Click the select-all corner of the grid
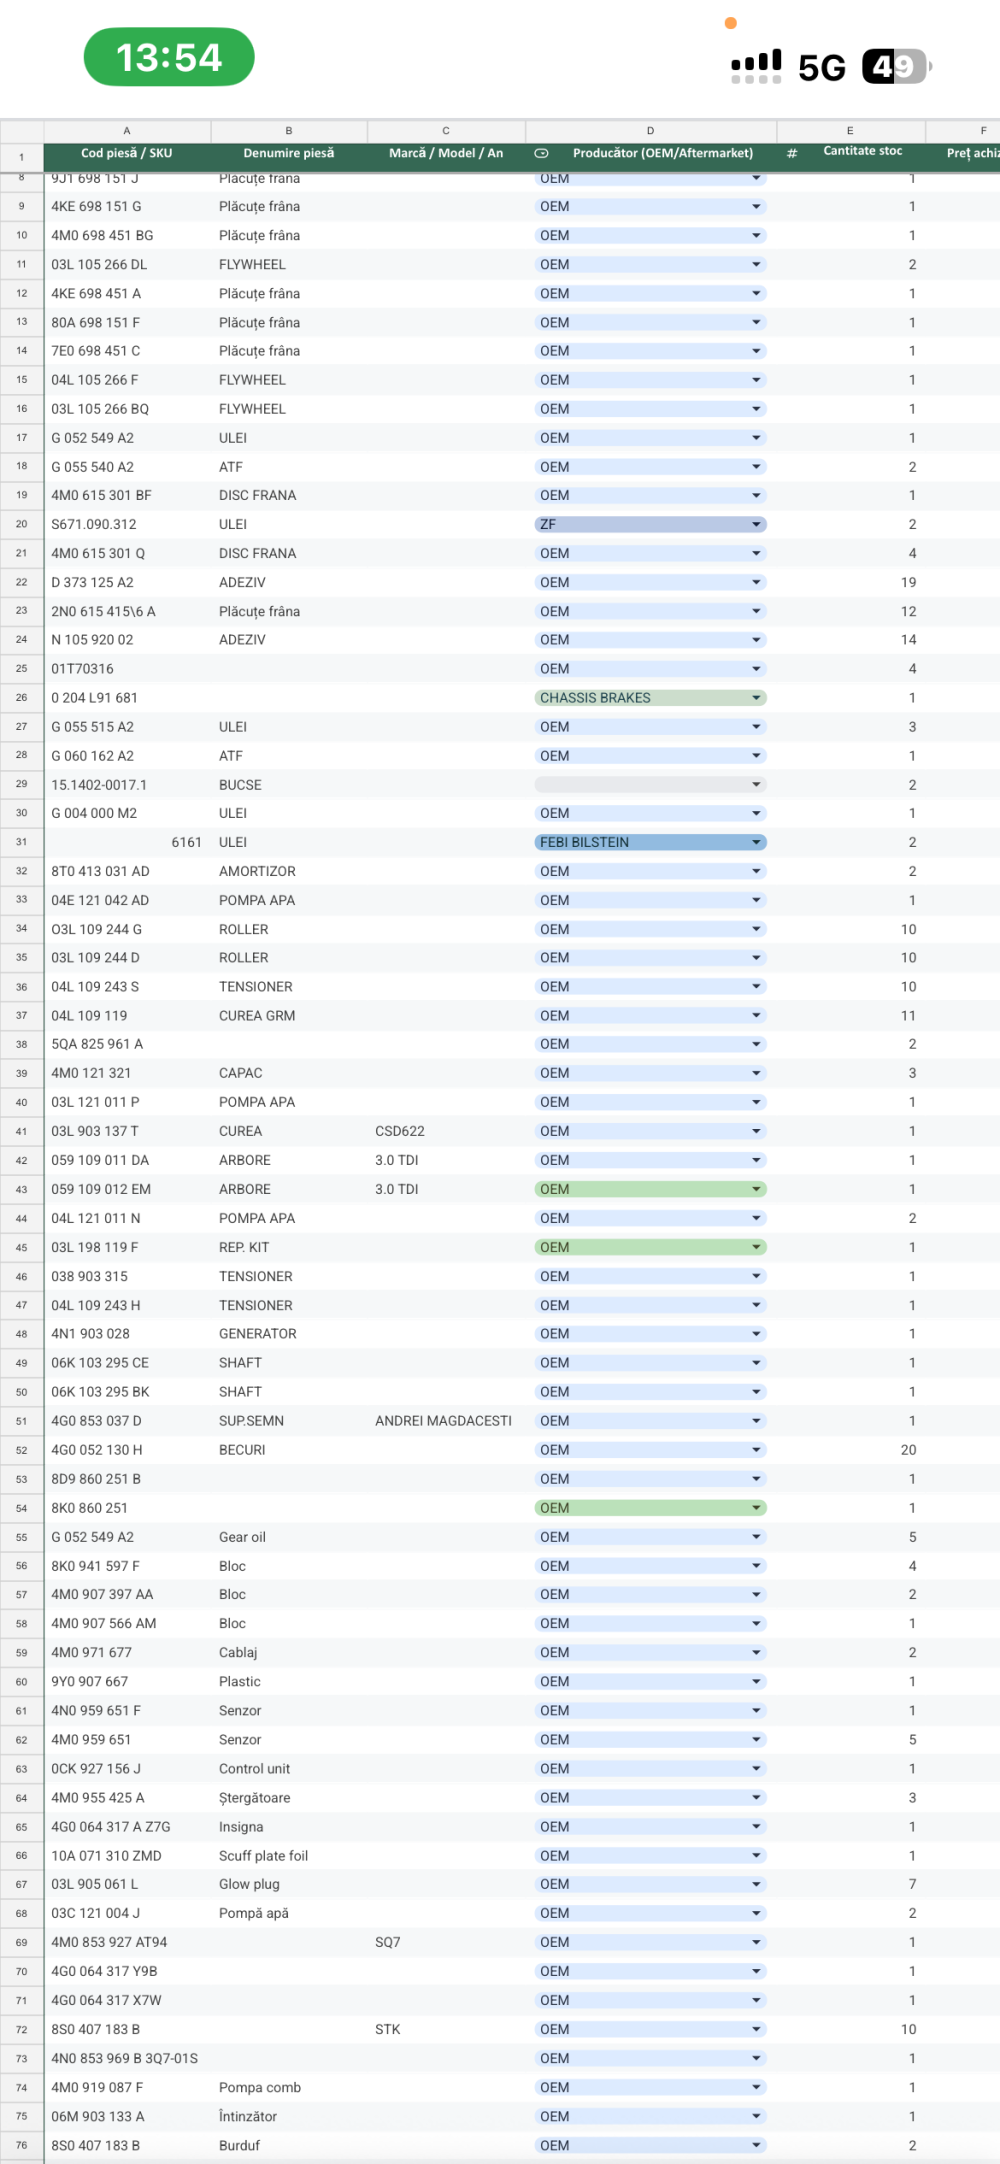The width and height of the screenshot is (1000, 2164). pos(21,131)
